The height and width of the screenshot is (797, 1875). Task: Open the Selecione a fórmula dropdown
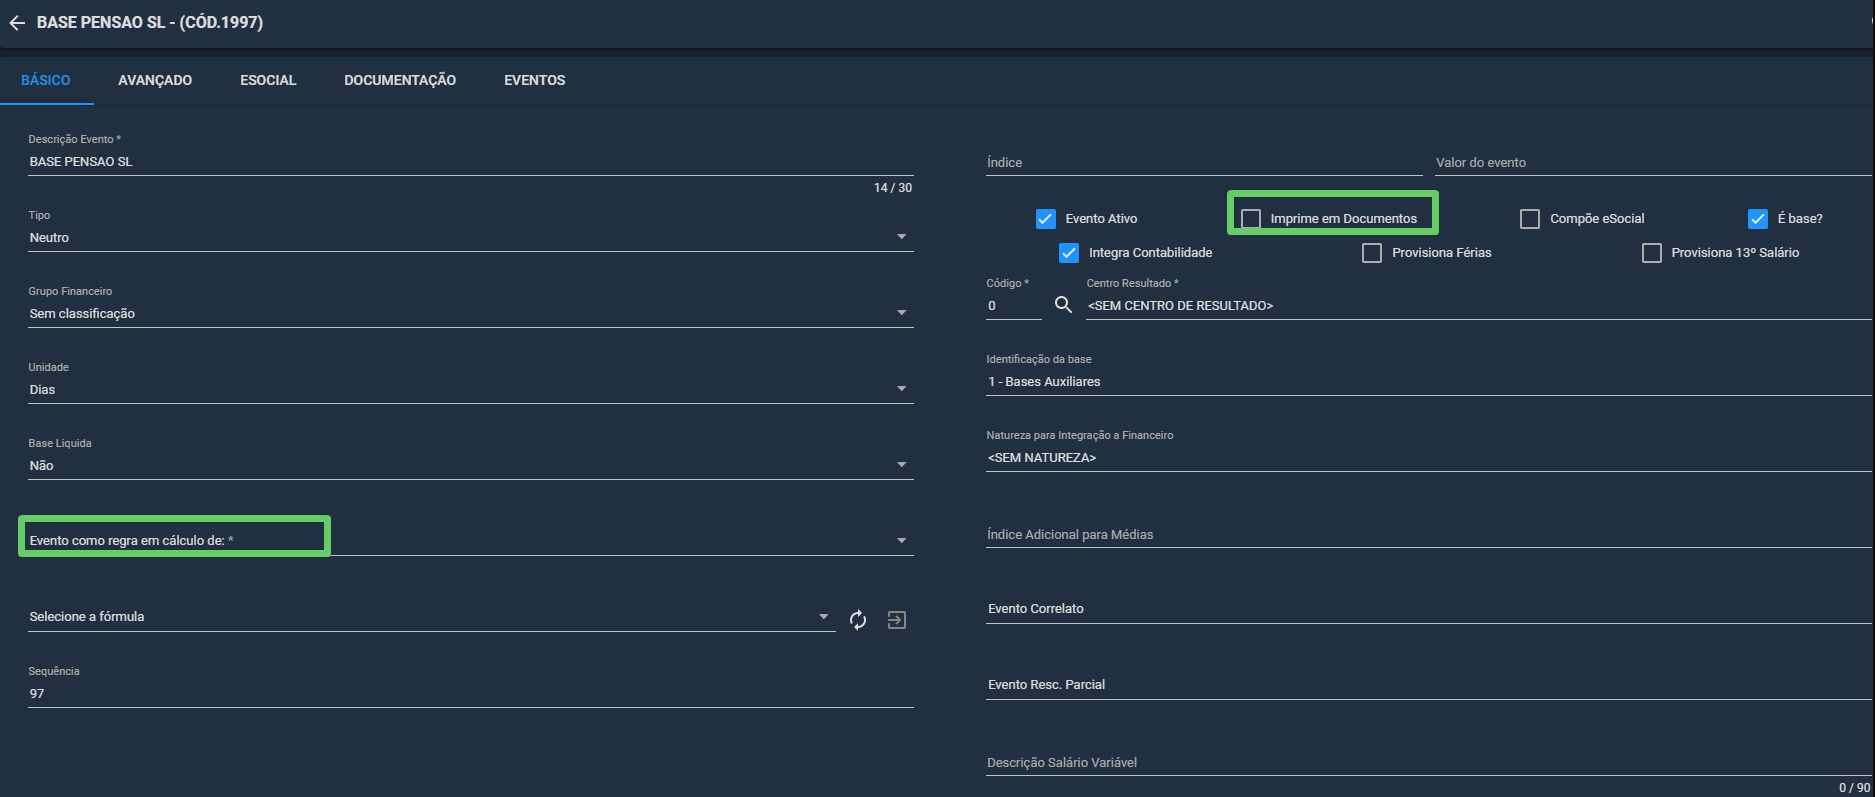coord(432,617)
